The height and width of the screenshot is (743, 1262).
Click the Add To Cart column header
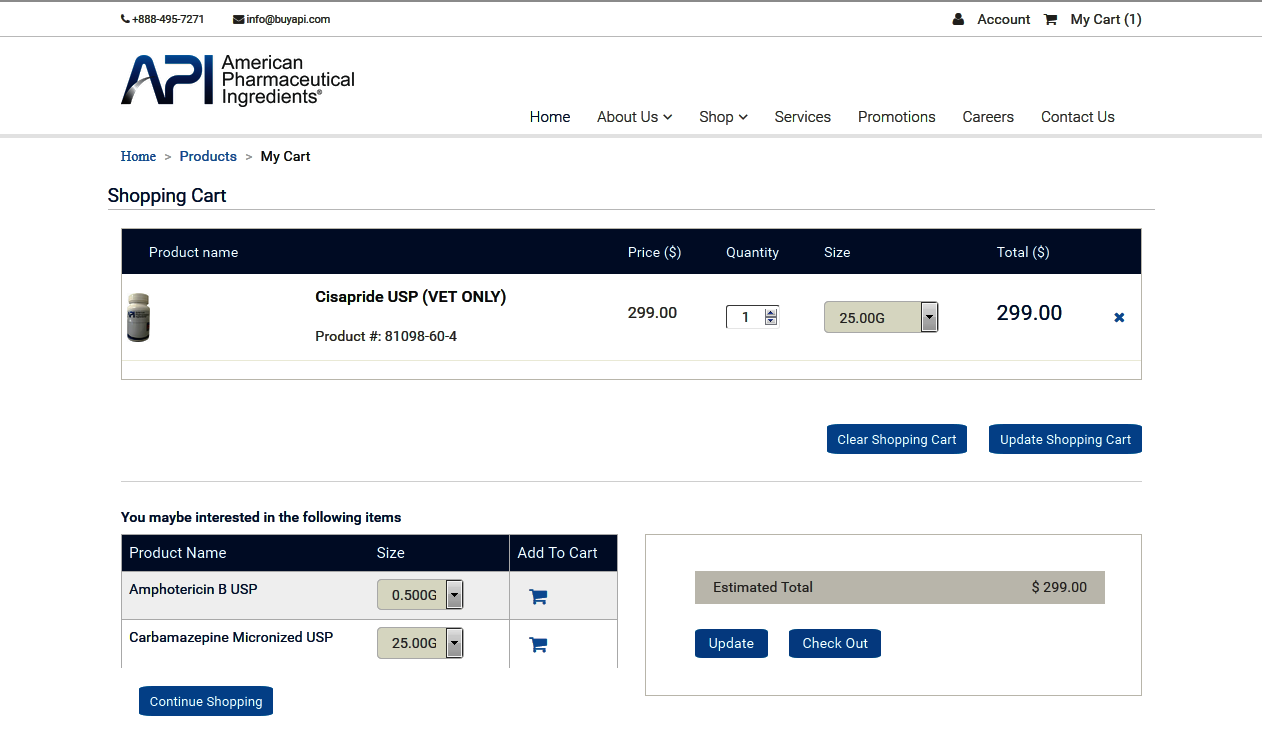point(557,553)
